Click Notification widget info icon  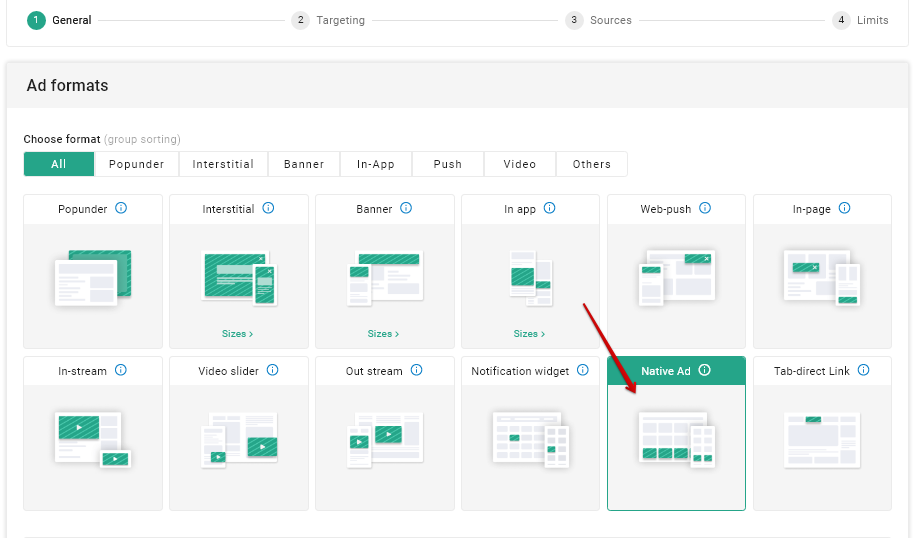pos(583,371)
